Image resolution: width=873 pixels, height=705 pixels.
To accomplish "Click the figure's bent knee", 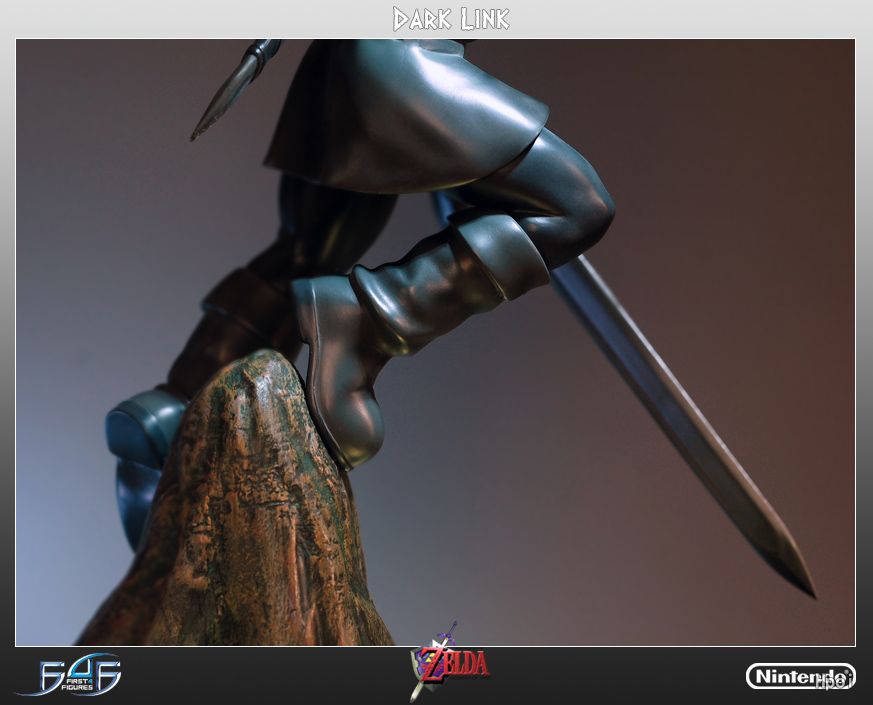I will pos(590,205).
